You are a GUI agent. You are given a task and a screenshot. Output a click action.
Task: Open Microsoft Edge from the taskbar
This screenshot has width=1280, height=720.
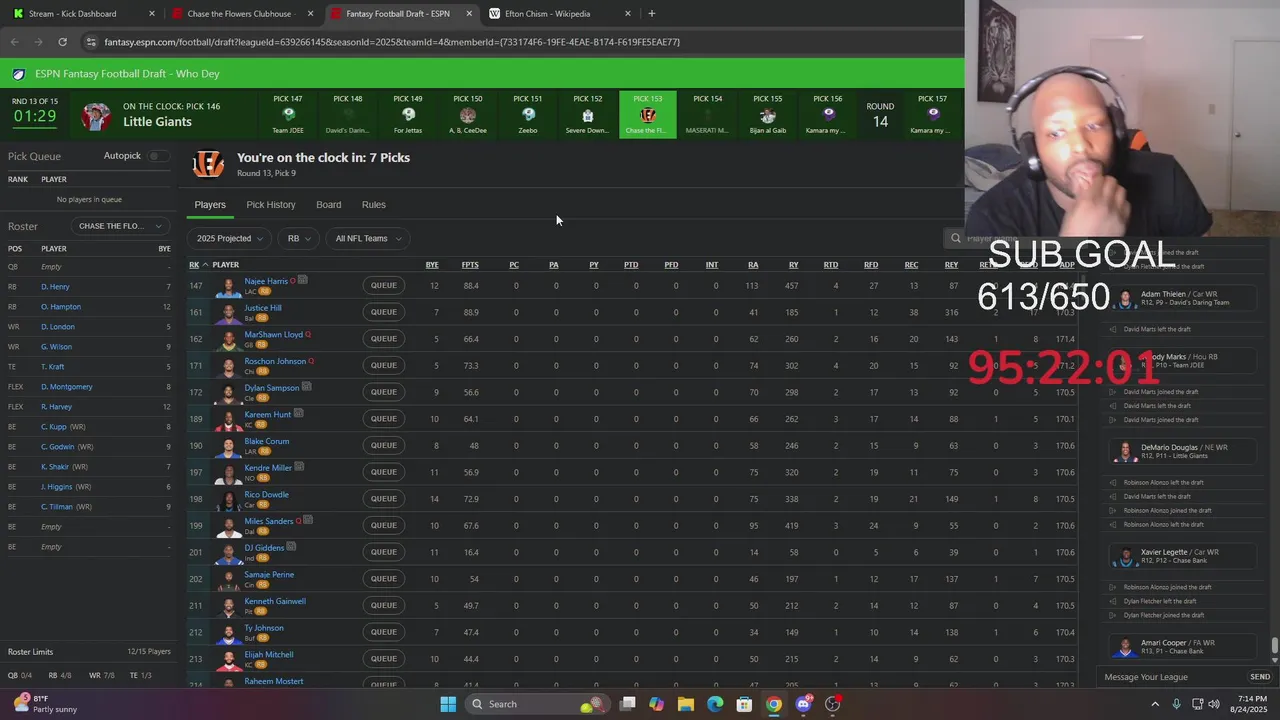coord(715,704)
